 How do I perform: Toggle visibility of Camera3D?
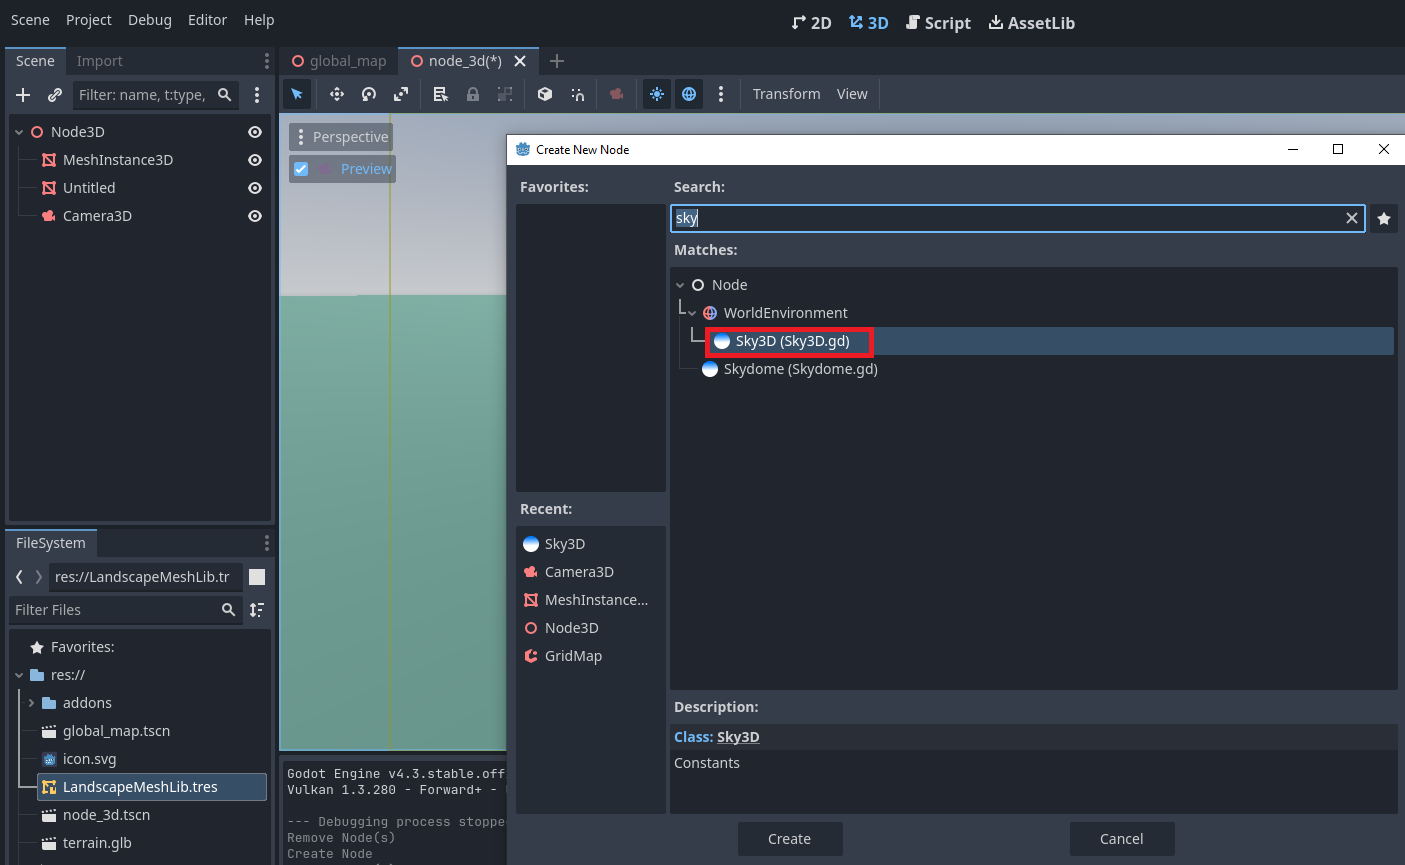(x=255, y=216)
